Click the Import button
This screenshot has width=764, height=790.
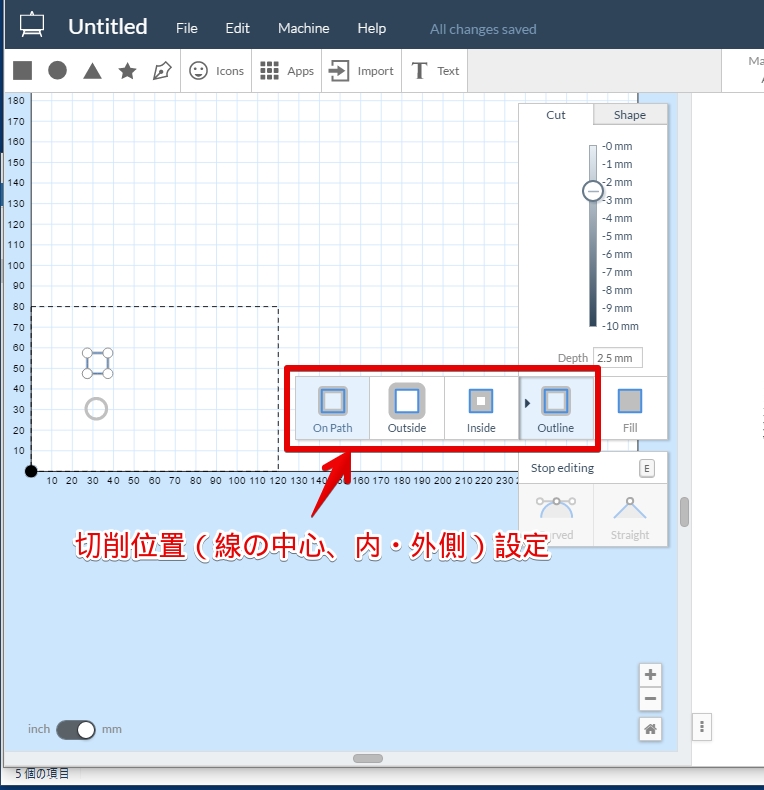point(361,71)
